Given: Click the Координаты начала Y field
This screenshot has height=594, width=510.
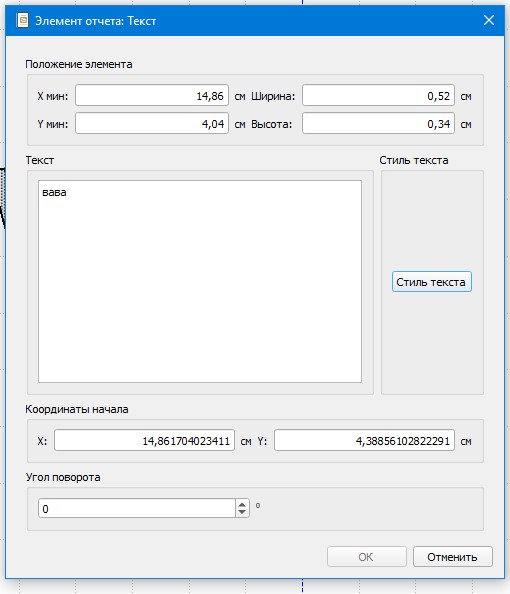Looking at the screenshot, I should click(x=365, y=440).
